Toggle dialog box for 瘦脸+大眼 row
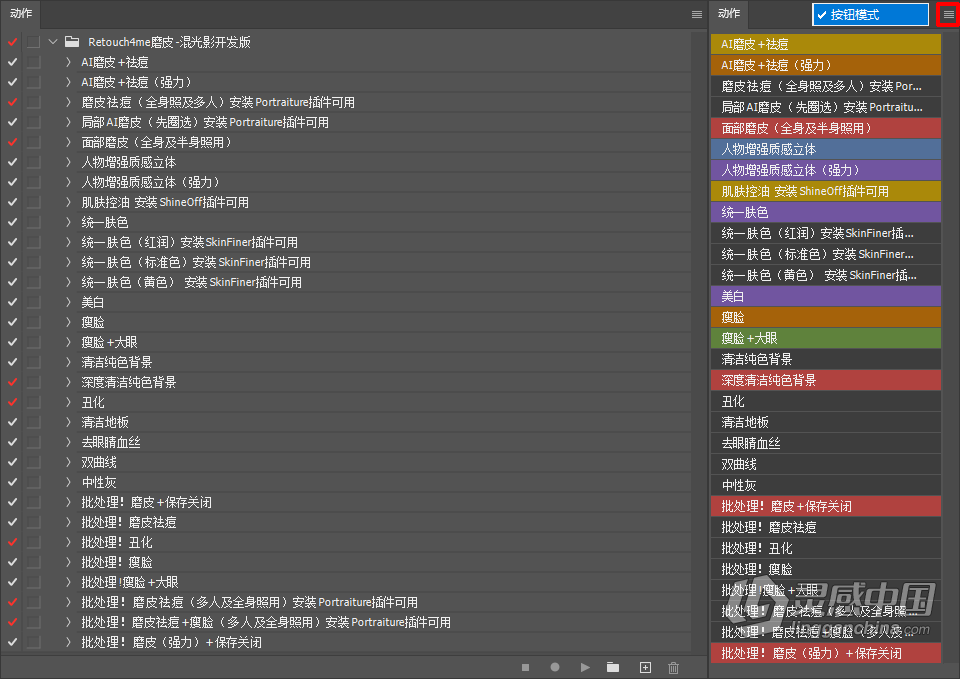This screenshot has height=679, width=960. pos(34,342)
